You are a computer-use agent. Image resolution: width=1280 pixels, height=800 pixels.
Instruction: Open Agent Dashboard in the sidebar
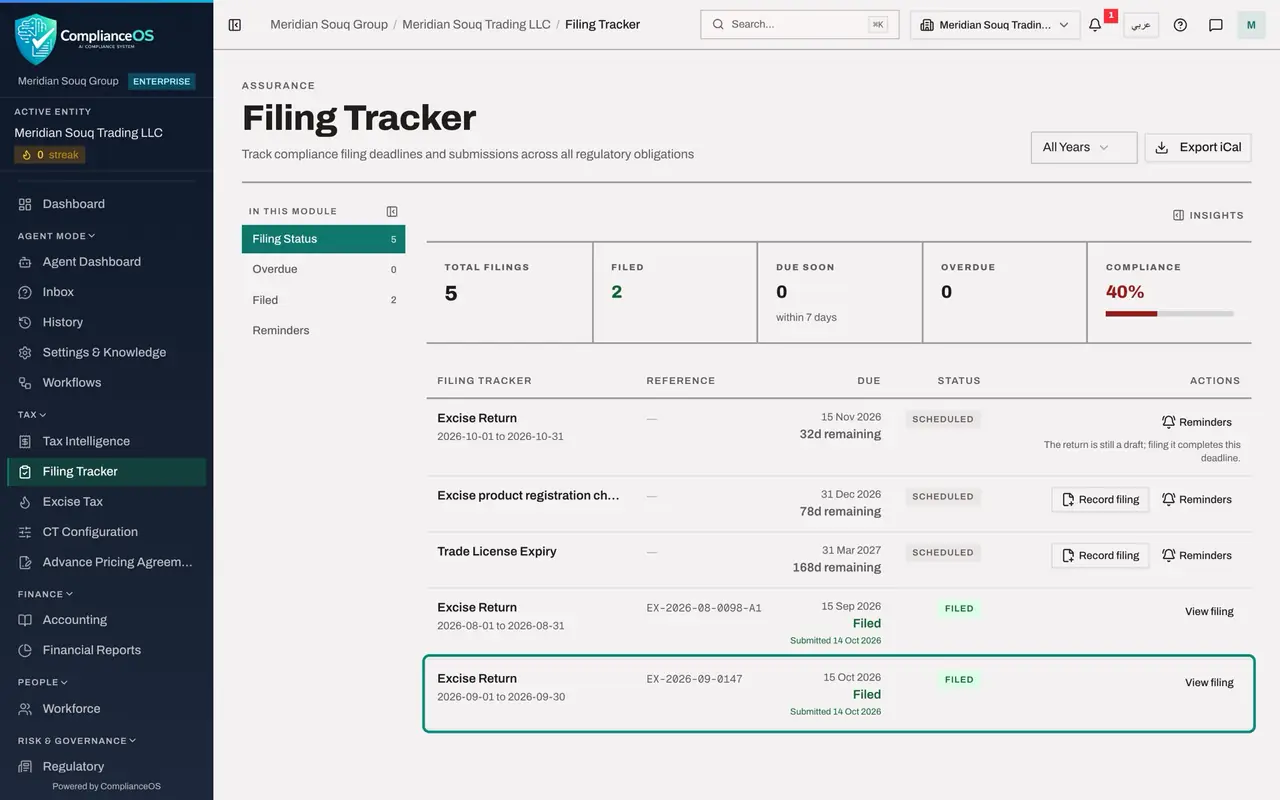pyautogui.click(x=107, y=262)
